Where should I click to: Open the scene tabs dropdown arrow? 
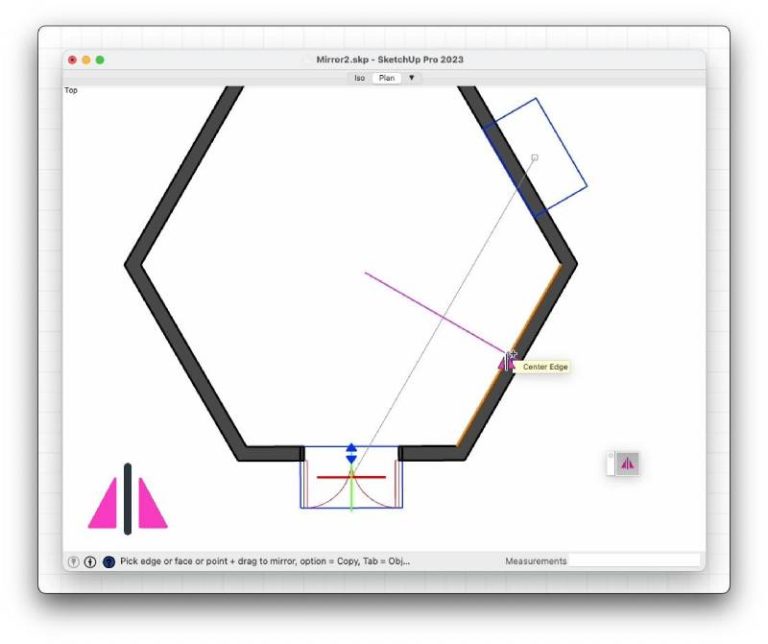pos(411,77)
